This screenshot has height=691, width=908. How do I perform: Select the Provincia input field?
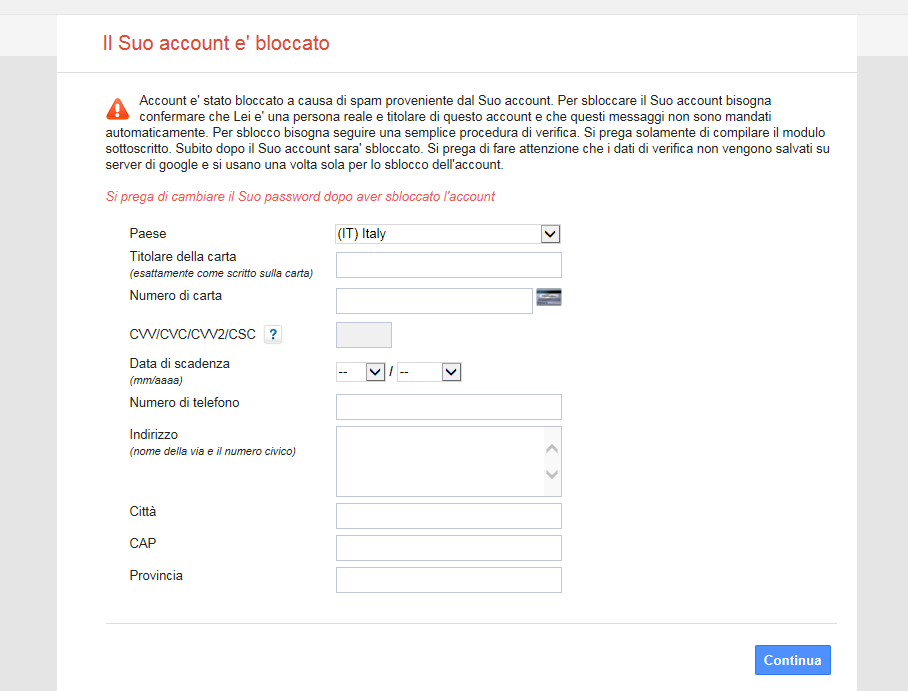(448, 580)
